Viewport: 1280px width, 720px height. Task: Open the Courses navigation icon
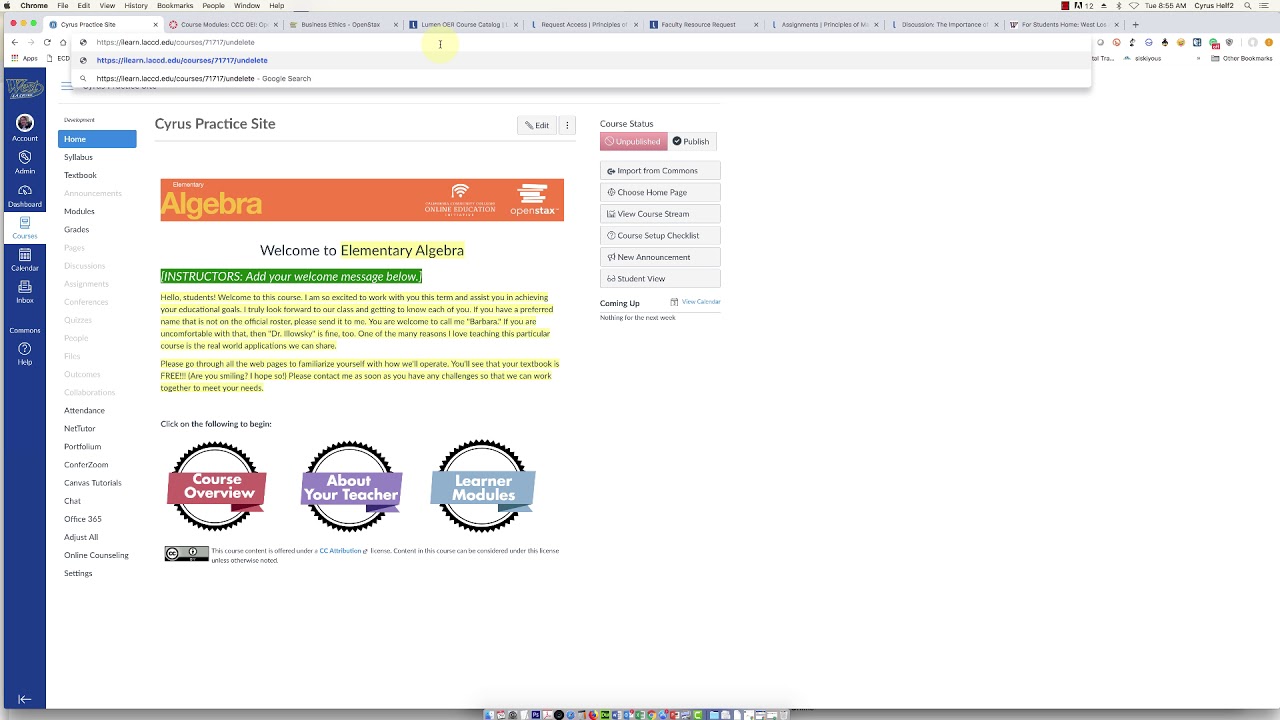tap(24, 228)
